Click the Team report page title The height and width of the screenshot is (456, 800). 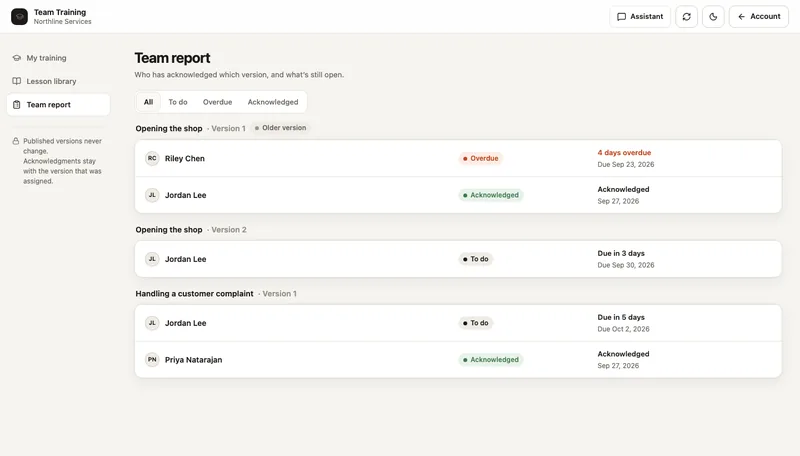(x=172, y=58)
